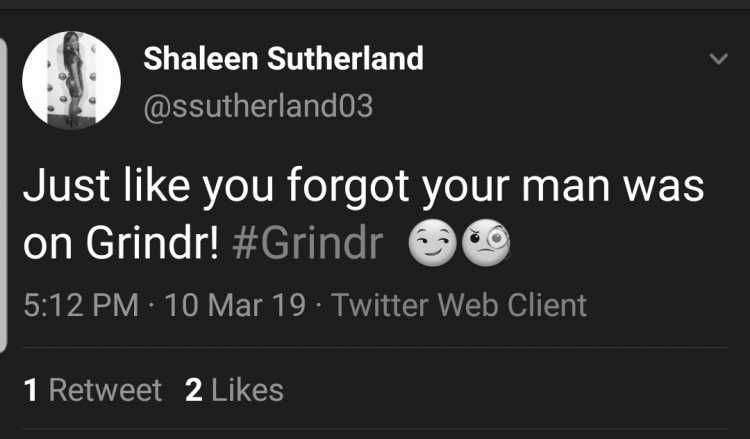Viewport: 750px width, 439px height.
Task: Click the bold number 2 before Likes
Action: click(194, 390)
